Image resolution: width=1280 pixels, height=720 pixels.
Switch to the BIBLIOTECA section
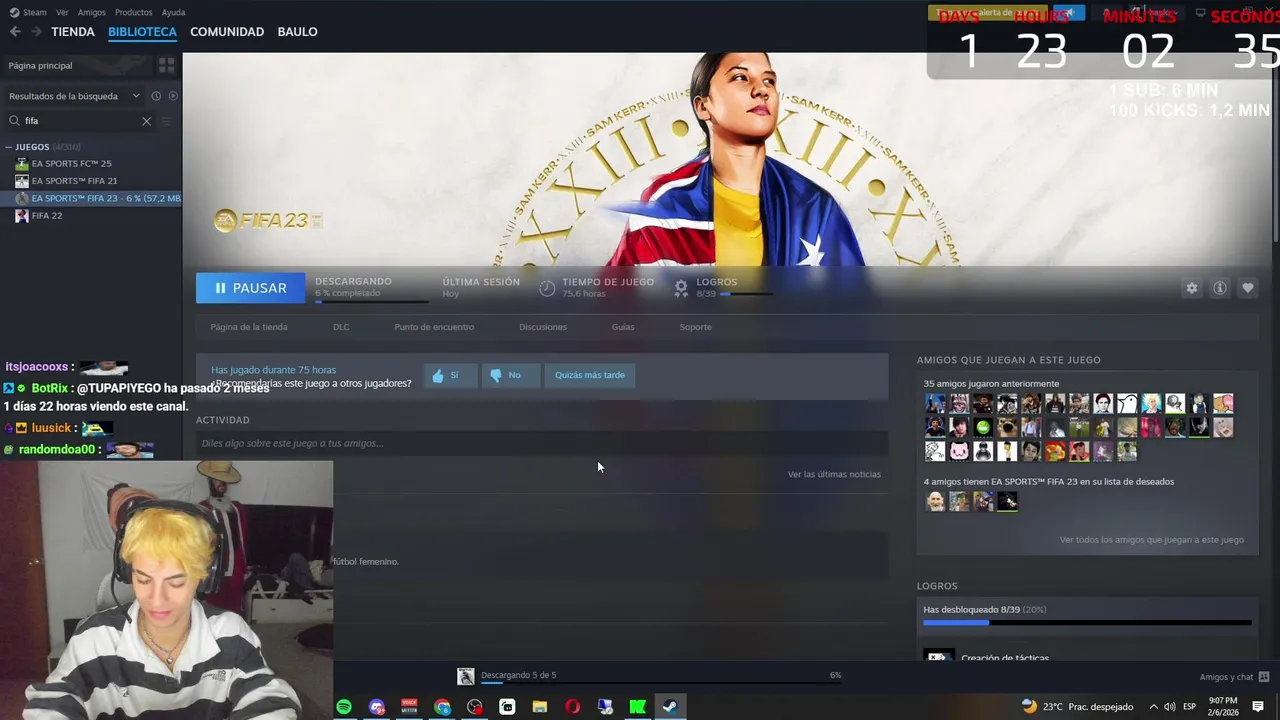(x=142, y=32)
